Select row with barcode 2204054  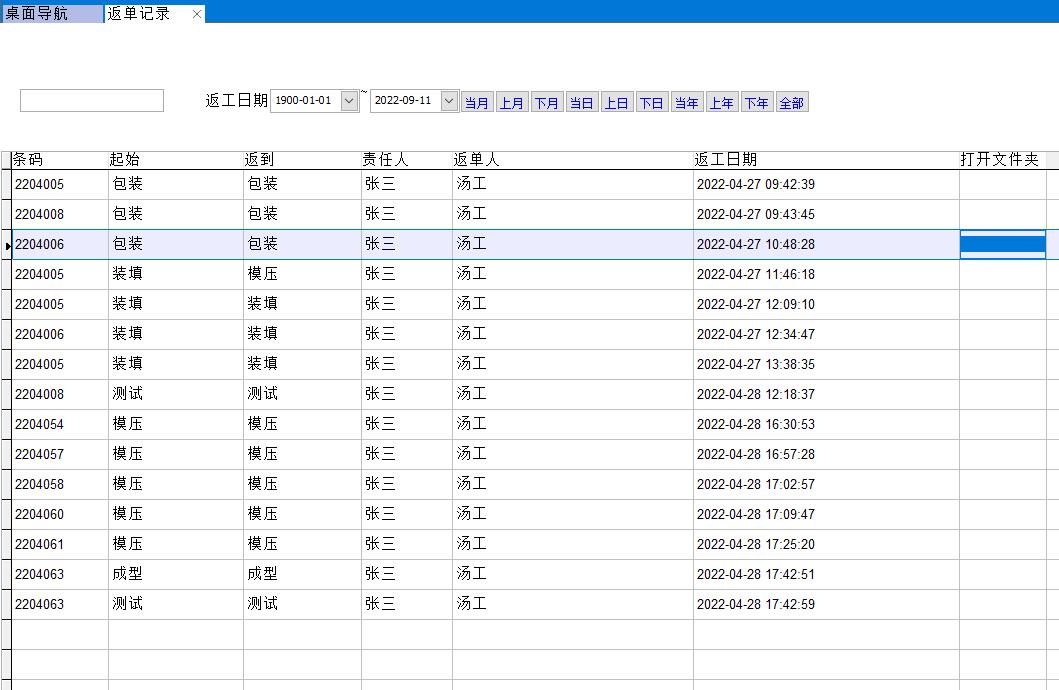[40, 424]
